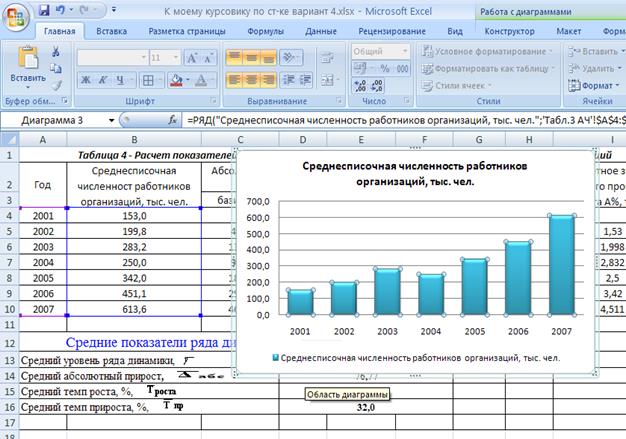Decrease the indent

point(288,80)
